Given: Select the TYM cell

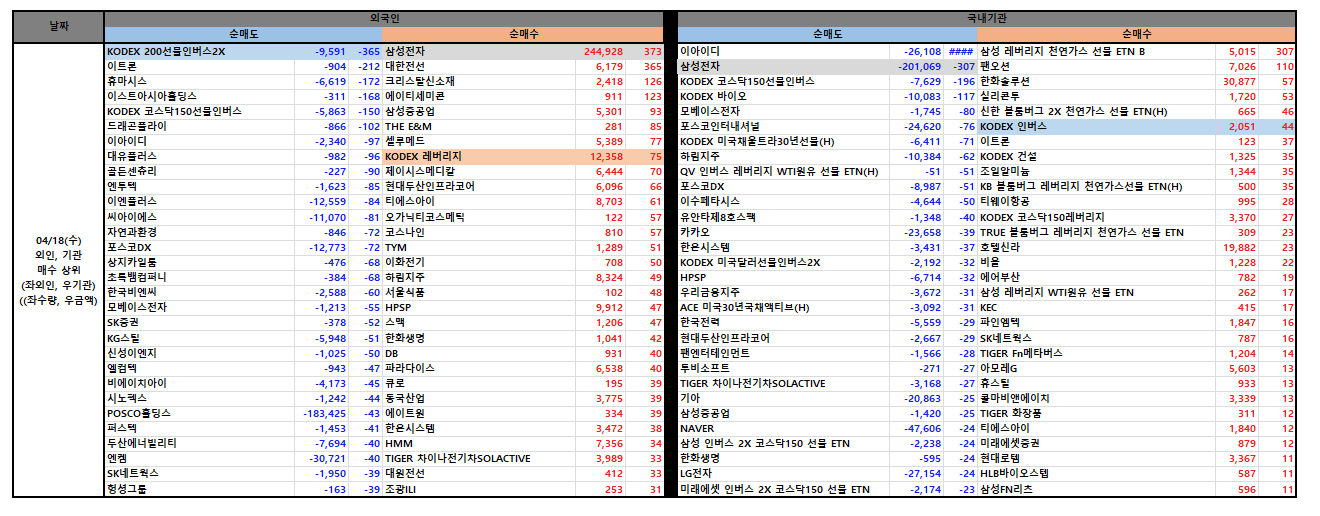Looking at the screenshot, I should (x=479, y=247).
